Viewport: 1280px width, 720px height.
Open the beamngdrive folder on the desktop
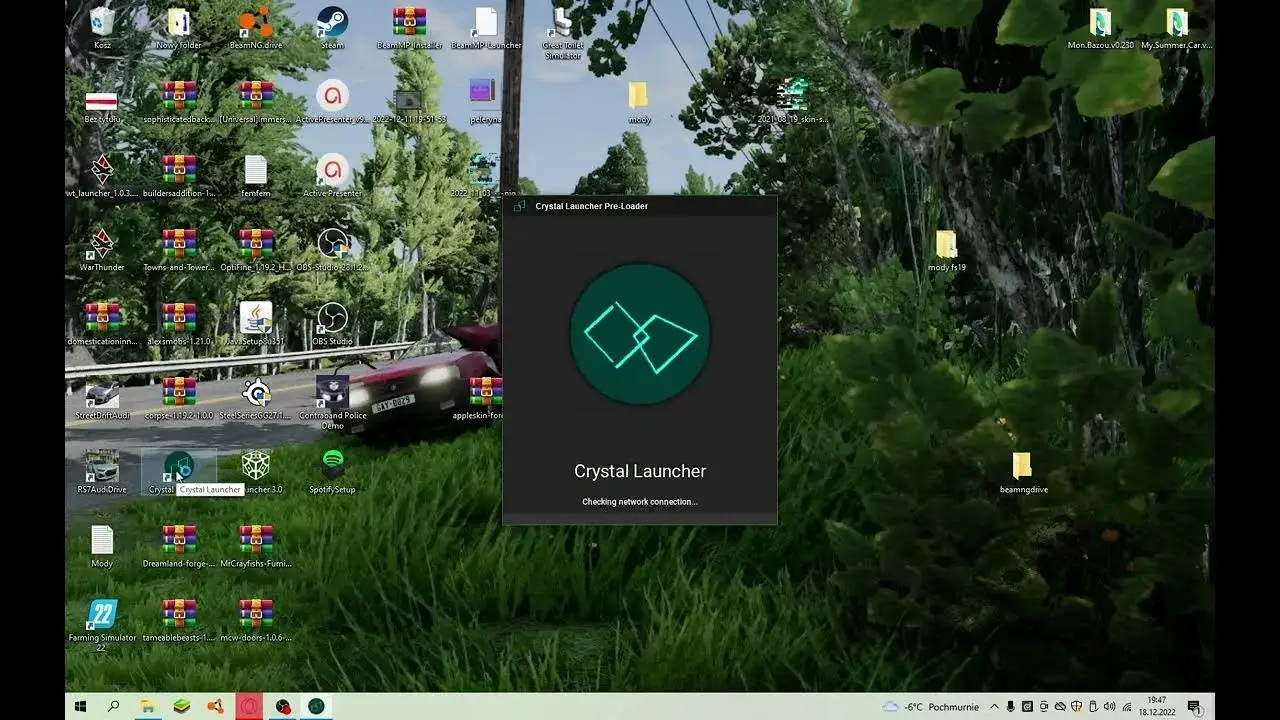[1021, 465]
